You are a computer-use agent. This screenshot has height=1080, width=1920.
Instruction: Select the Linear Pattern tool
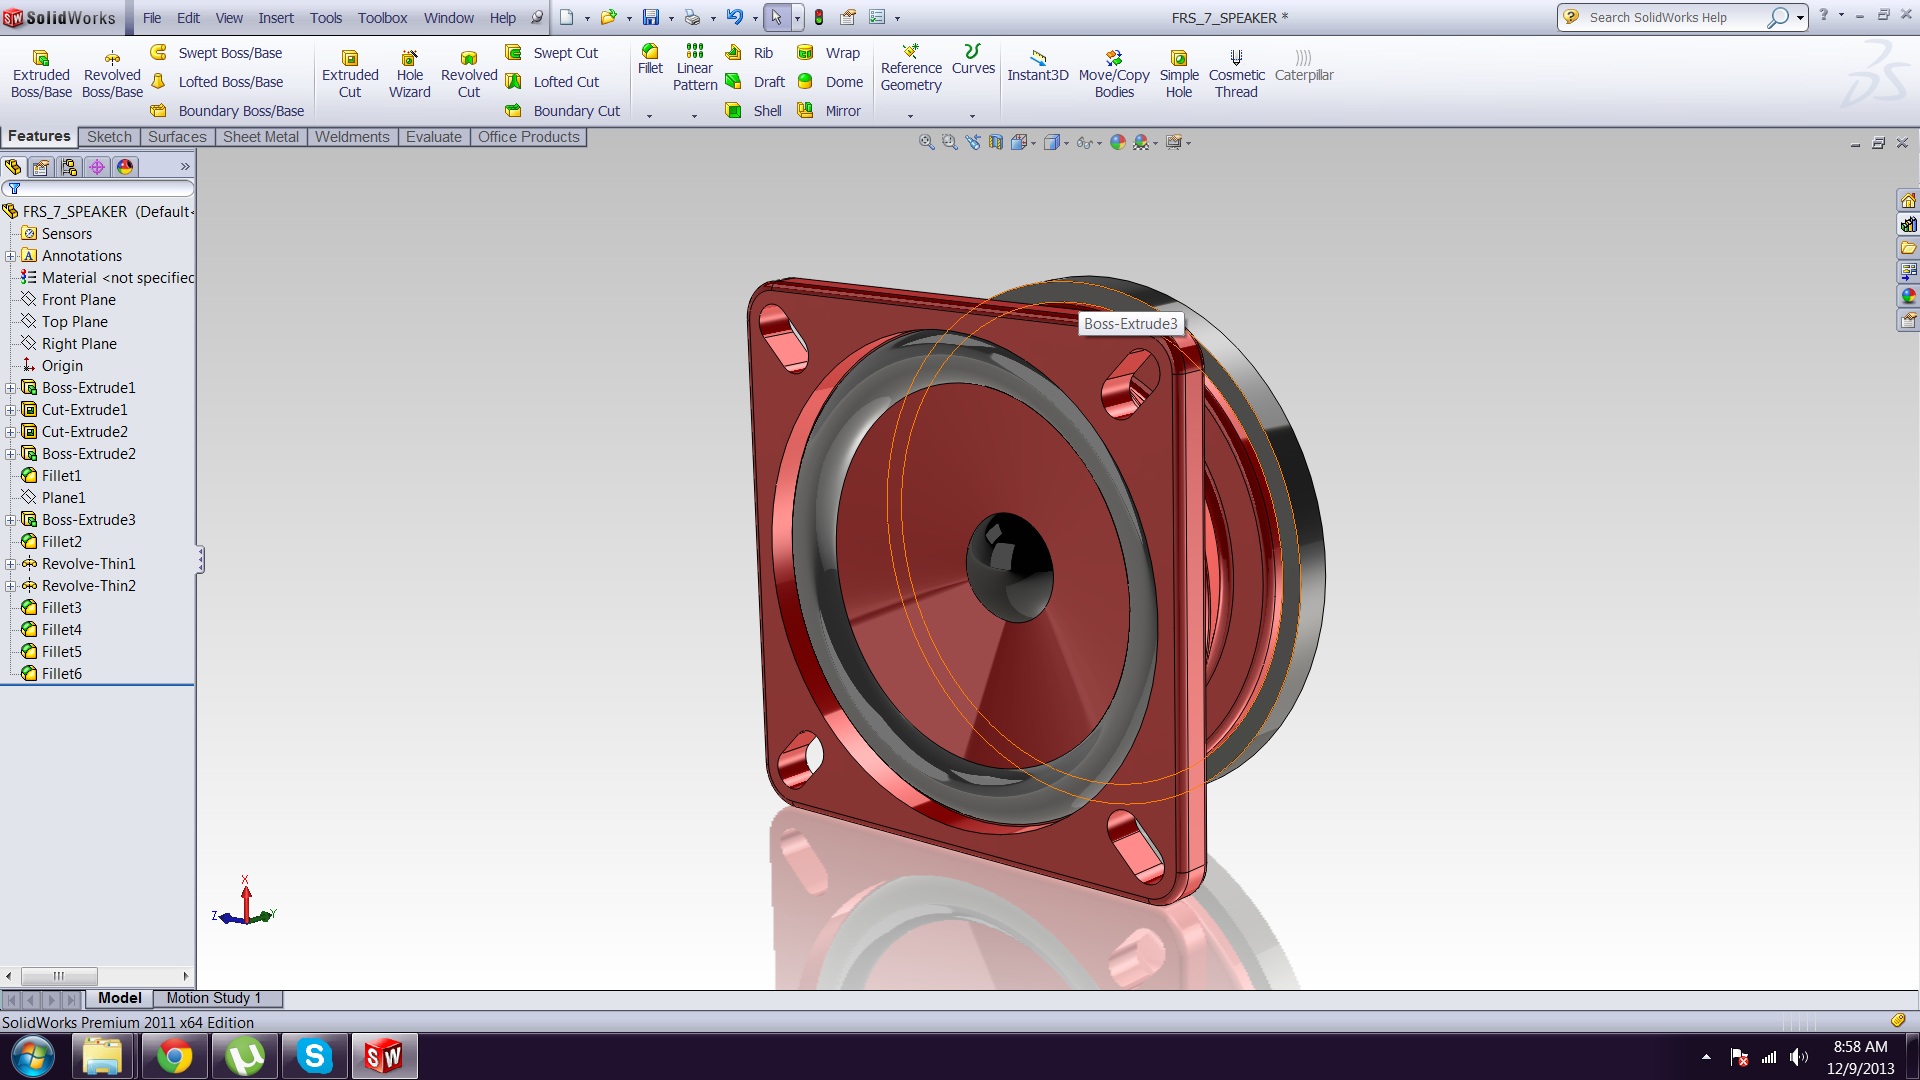click(695, 68)
